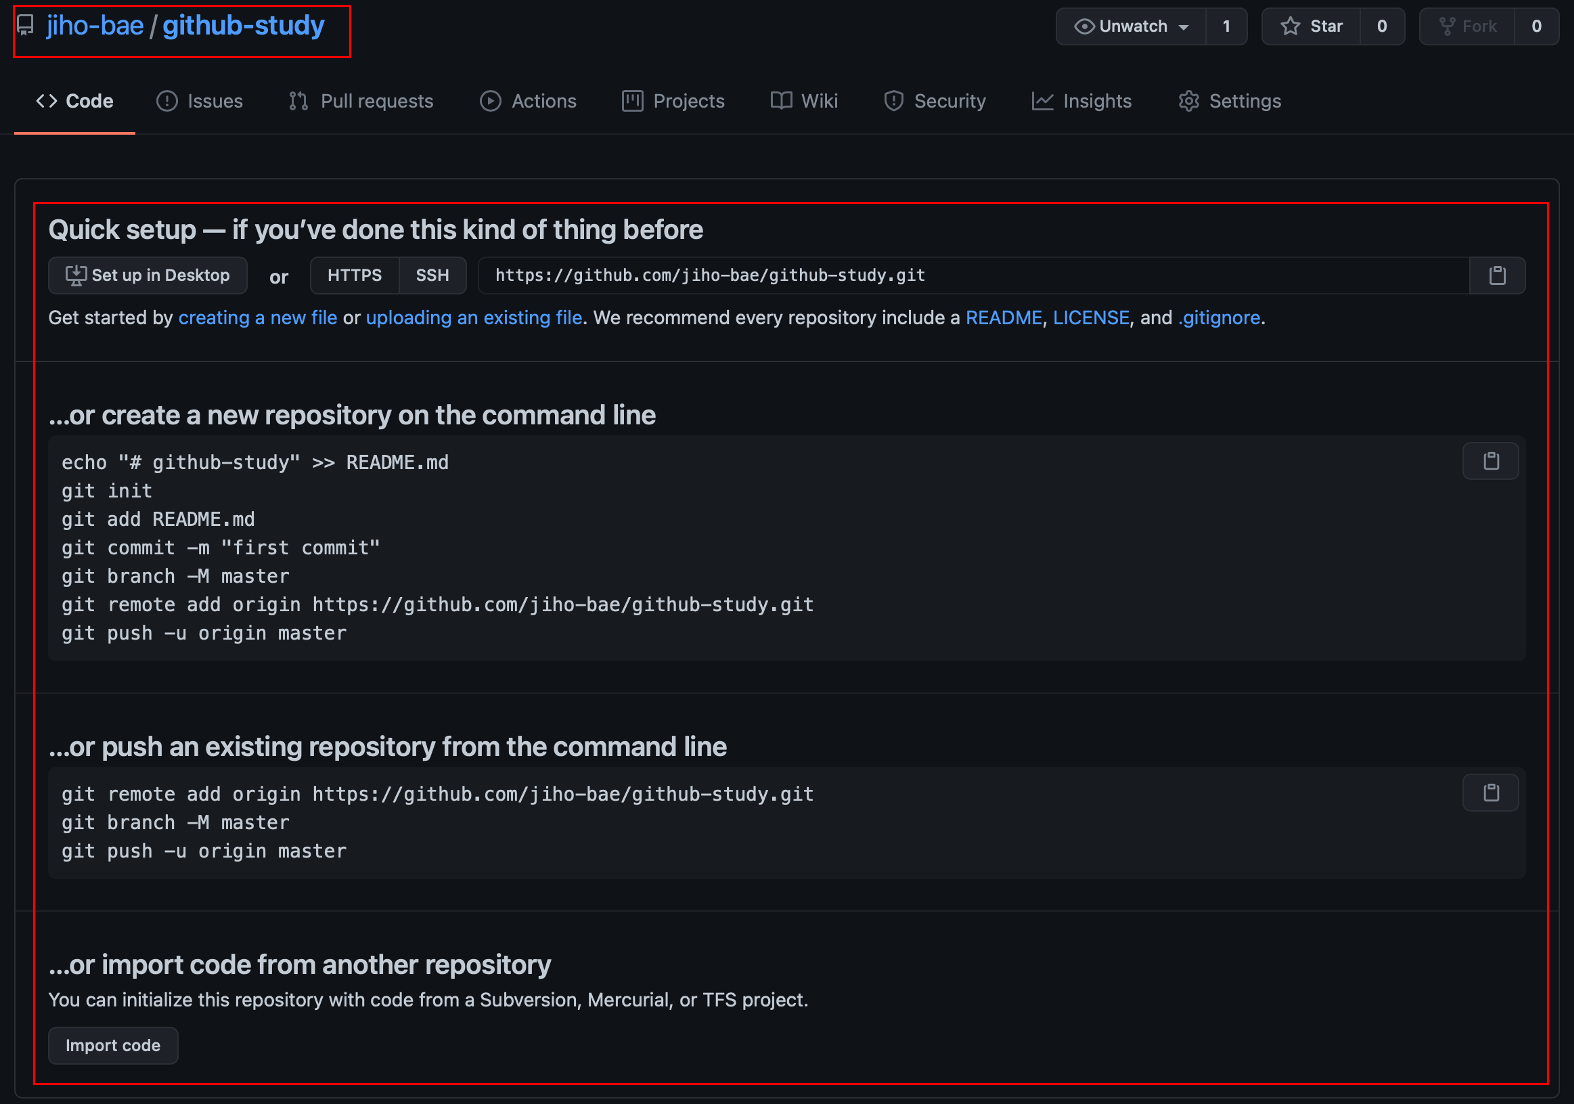Select the SSH clone URL option
The height and width of the screenshot is (1104, 1574).
click(433, 275)
